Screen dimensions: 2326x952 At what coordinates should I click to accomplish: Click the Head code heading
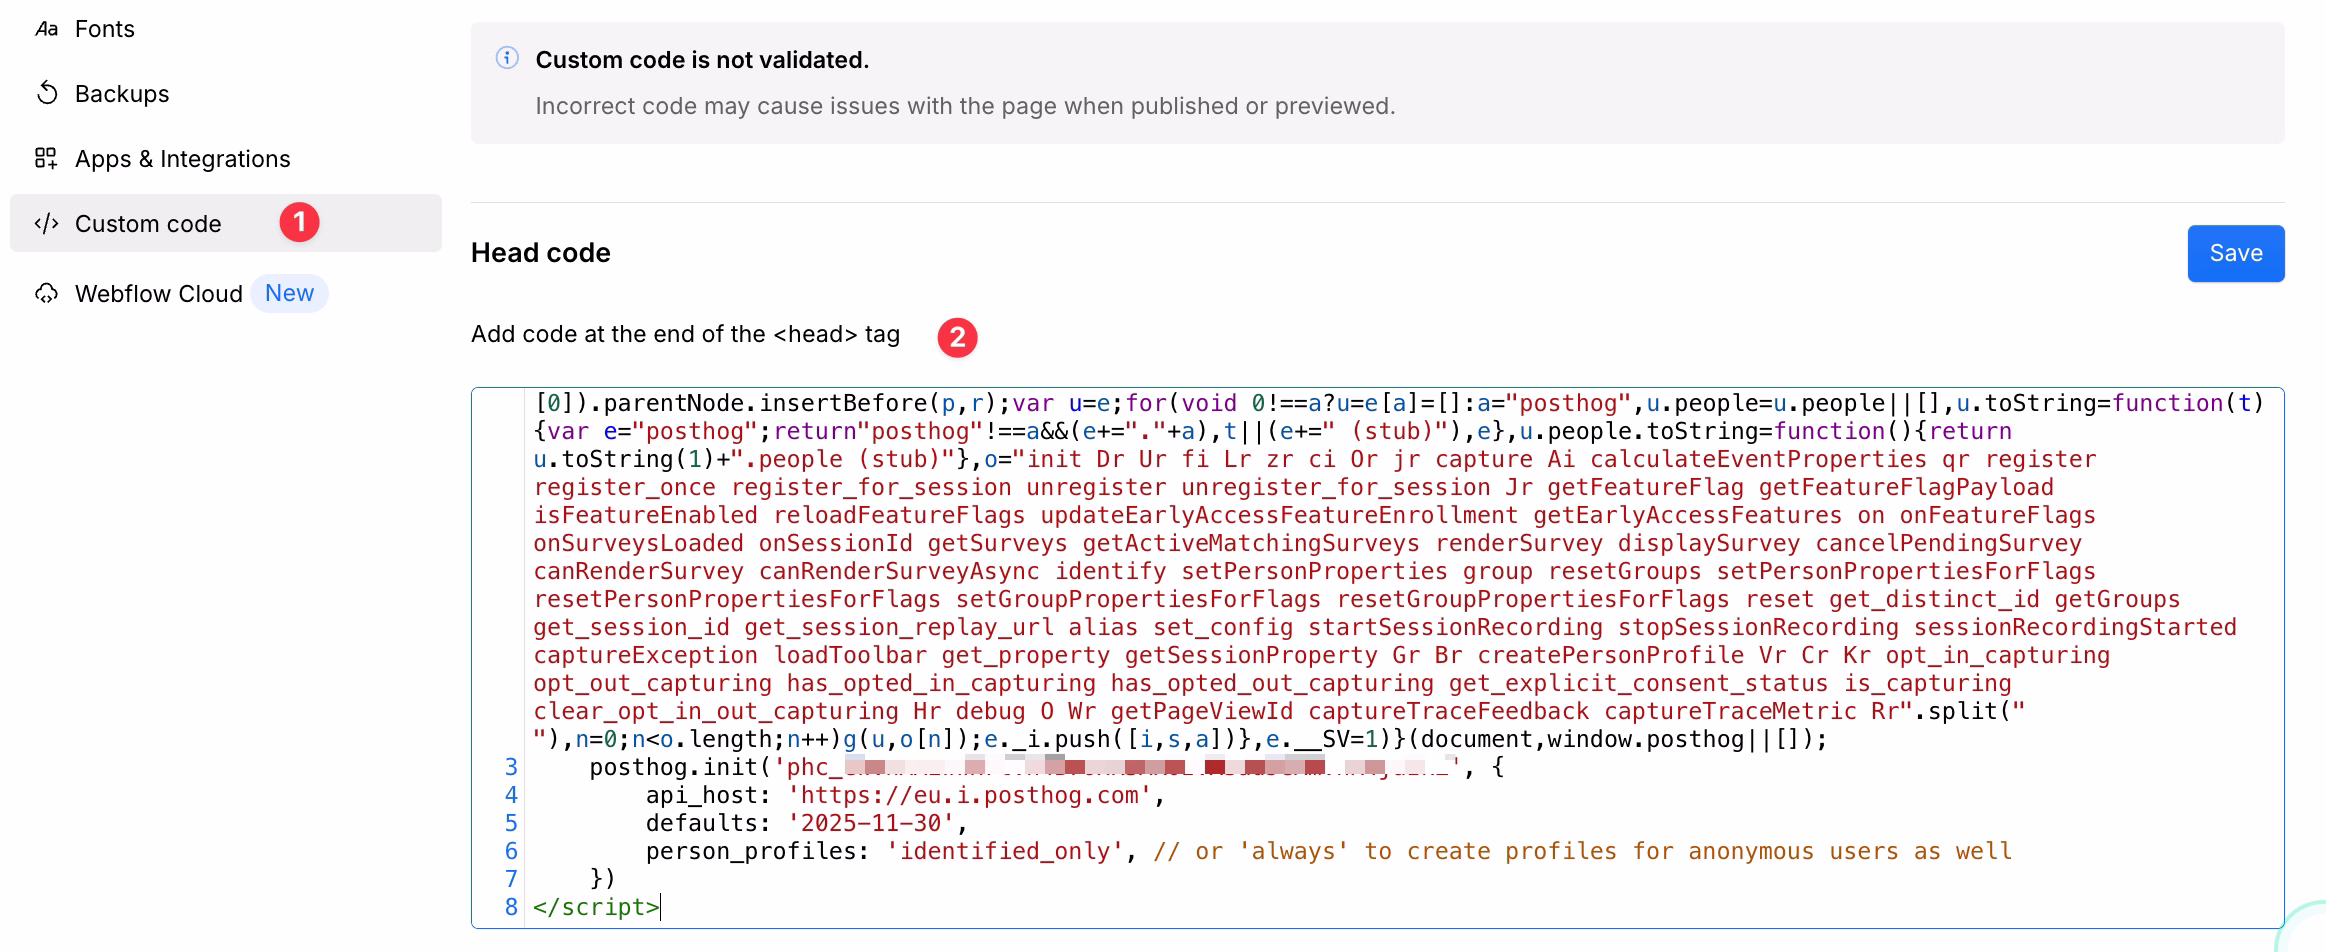coord(540,253)
